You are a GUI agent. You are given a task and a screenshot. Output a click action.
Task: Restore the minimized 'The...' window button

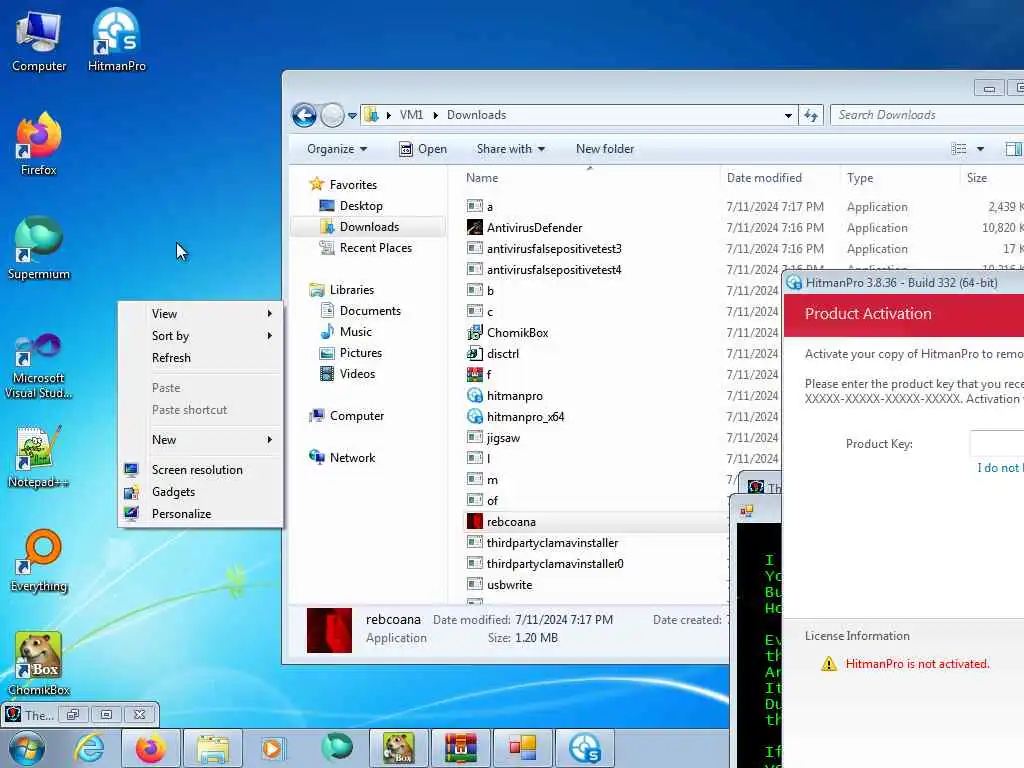click(72, 714)
